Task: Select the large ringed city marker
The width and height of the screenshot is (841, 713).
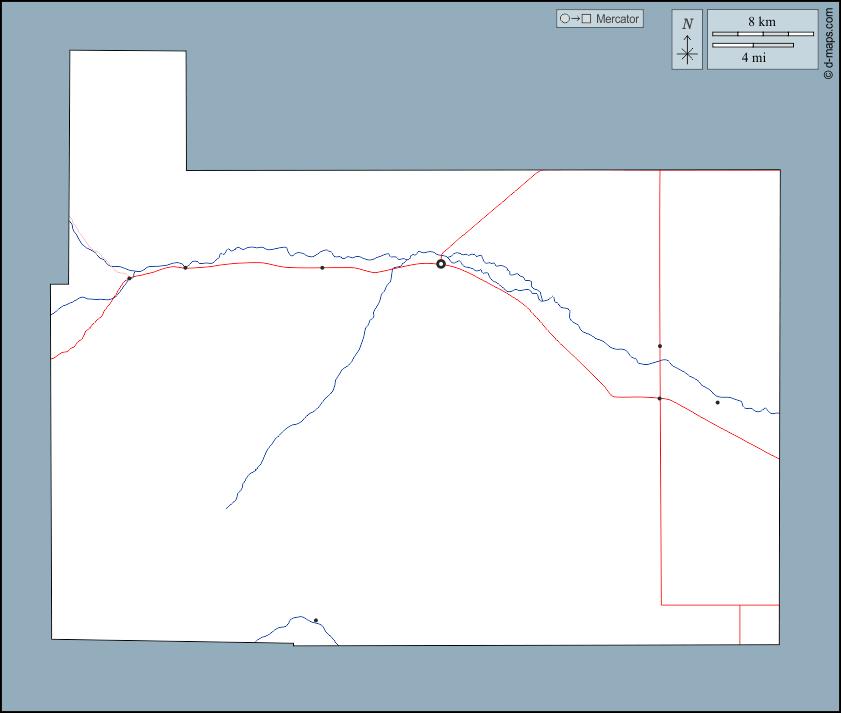Action: (441, 264)
